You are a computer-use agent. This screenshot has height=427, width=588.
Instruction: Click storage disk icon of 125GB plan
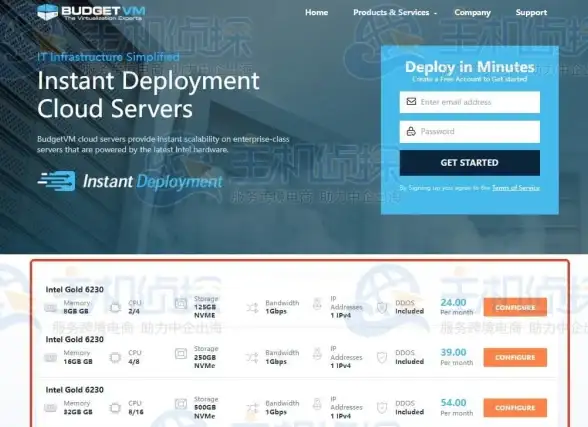coord(181,304)
